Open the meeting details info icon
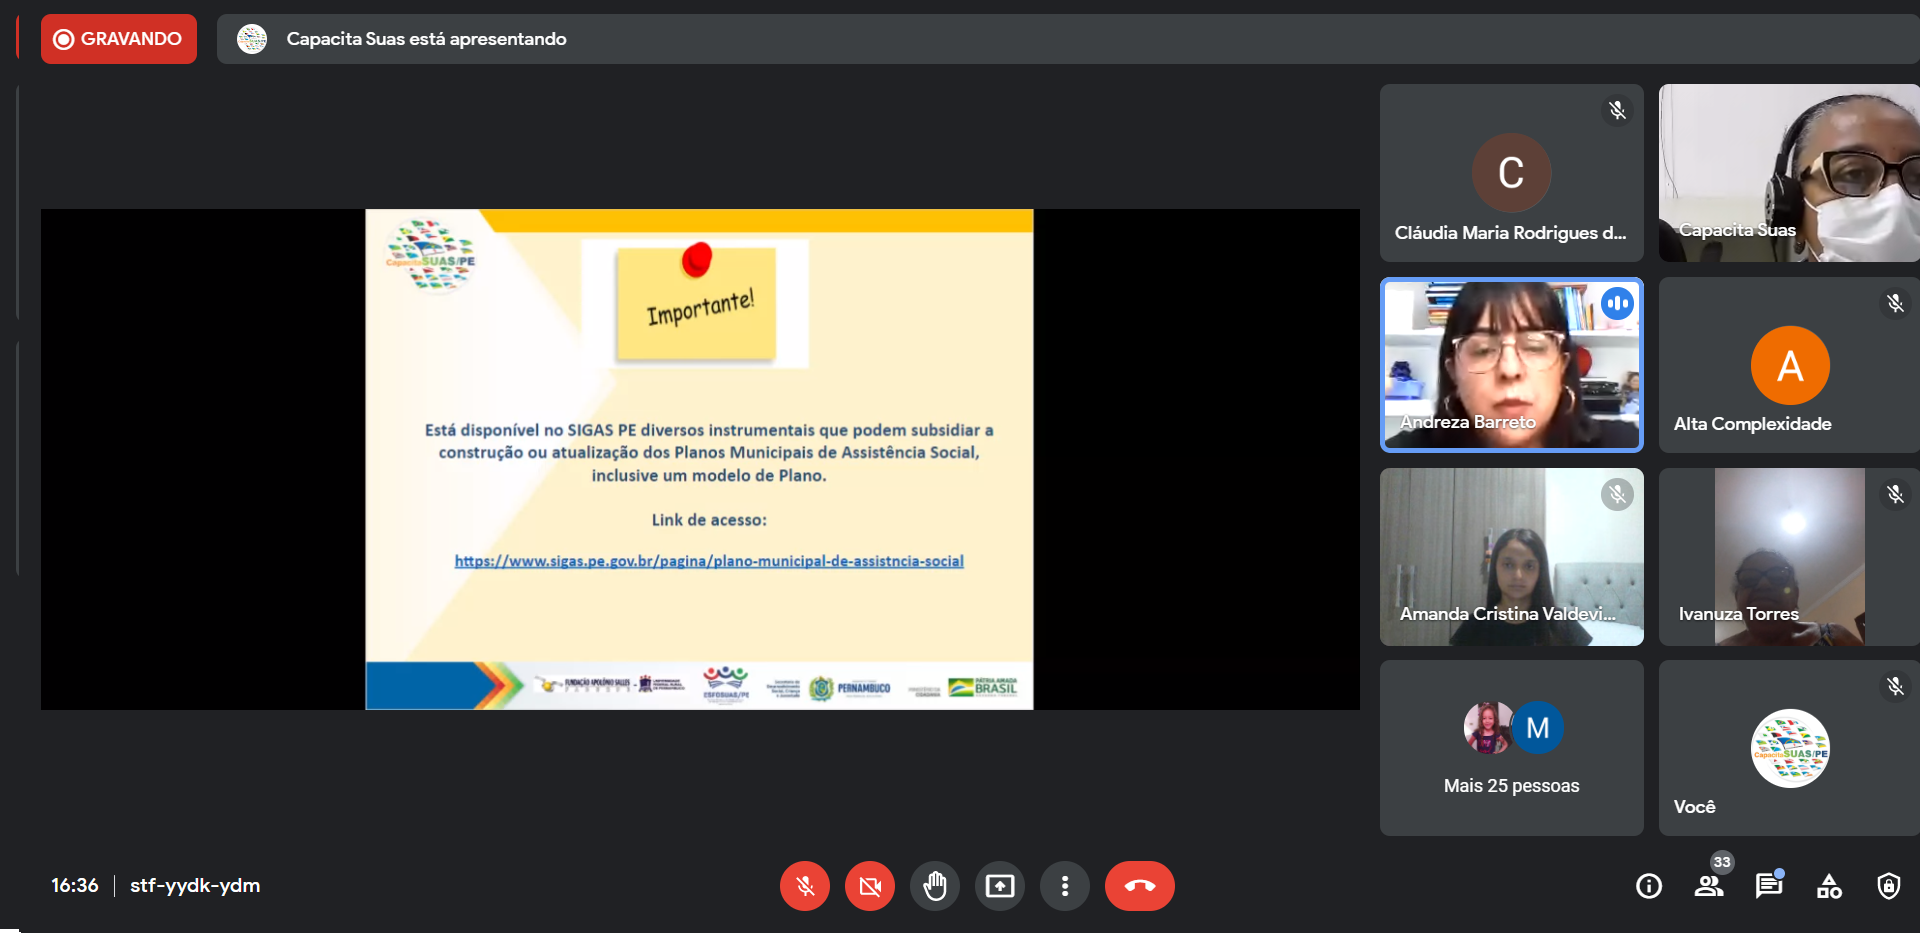 coord(1649,886)
